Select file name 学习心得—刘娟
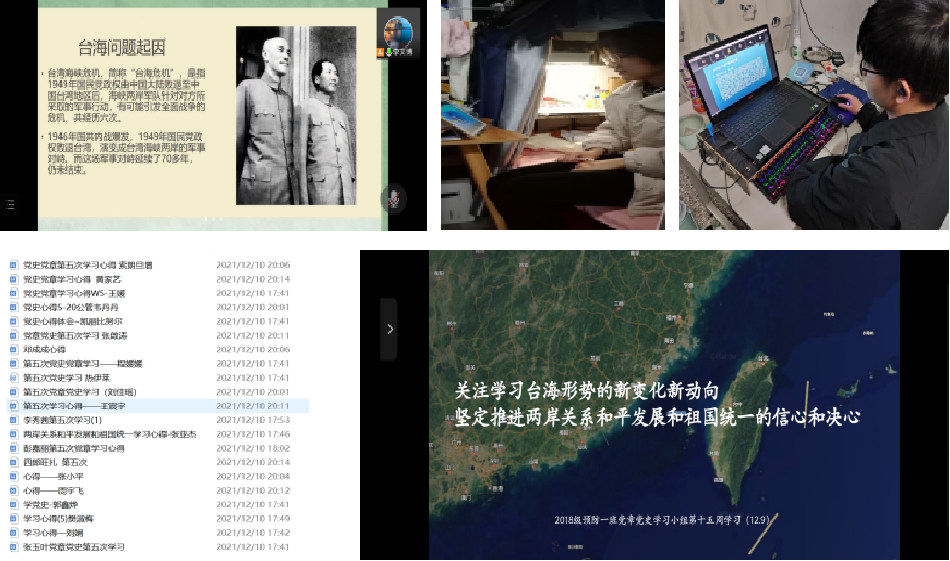This screenshot has height=561, width=950. point(53,533)
